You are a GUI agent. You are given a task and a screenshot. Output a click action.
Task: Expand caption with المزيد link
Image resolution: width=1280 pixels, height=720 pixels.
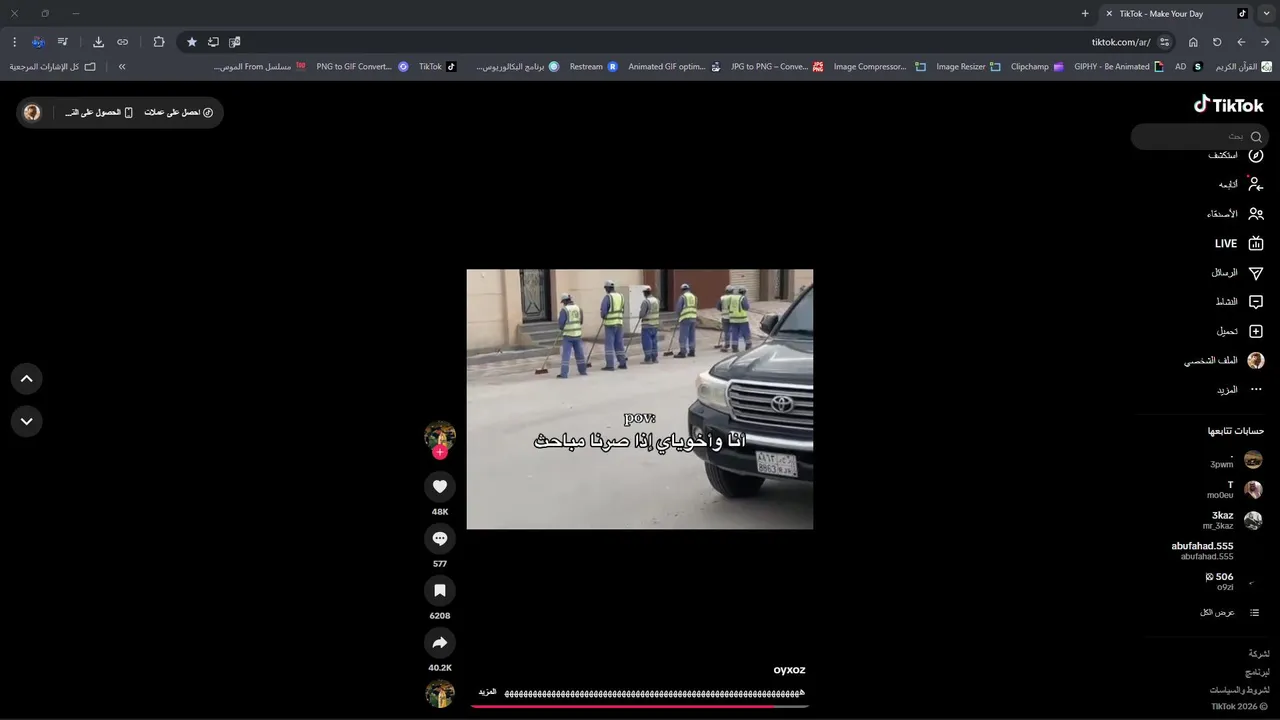pyautogui.click(x=487, y=692)
